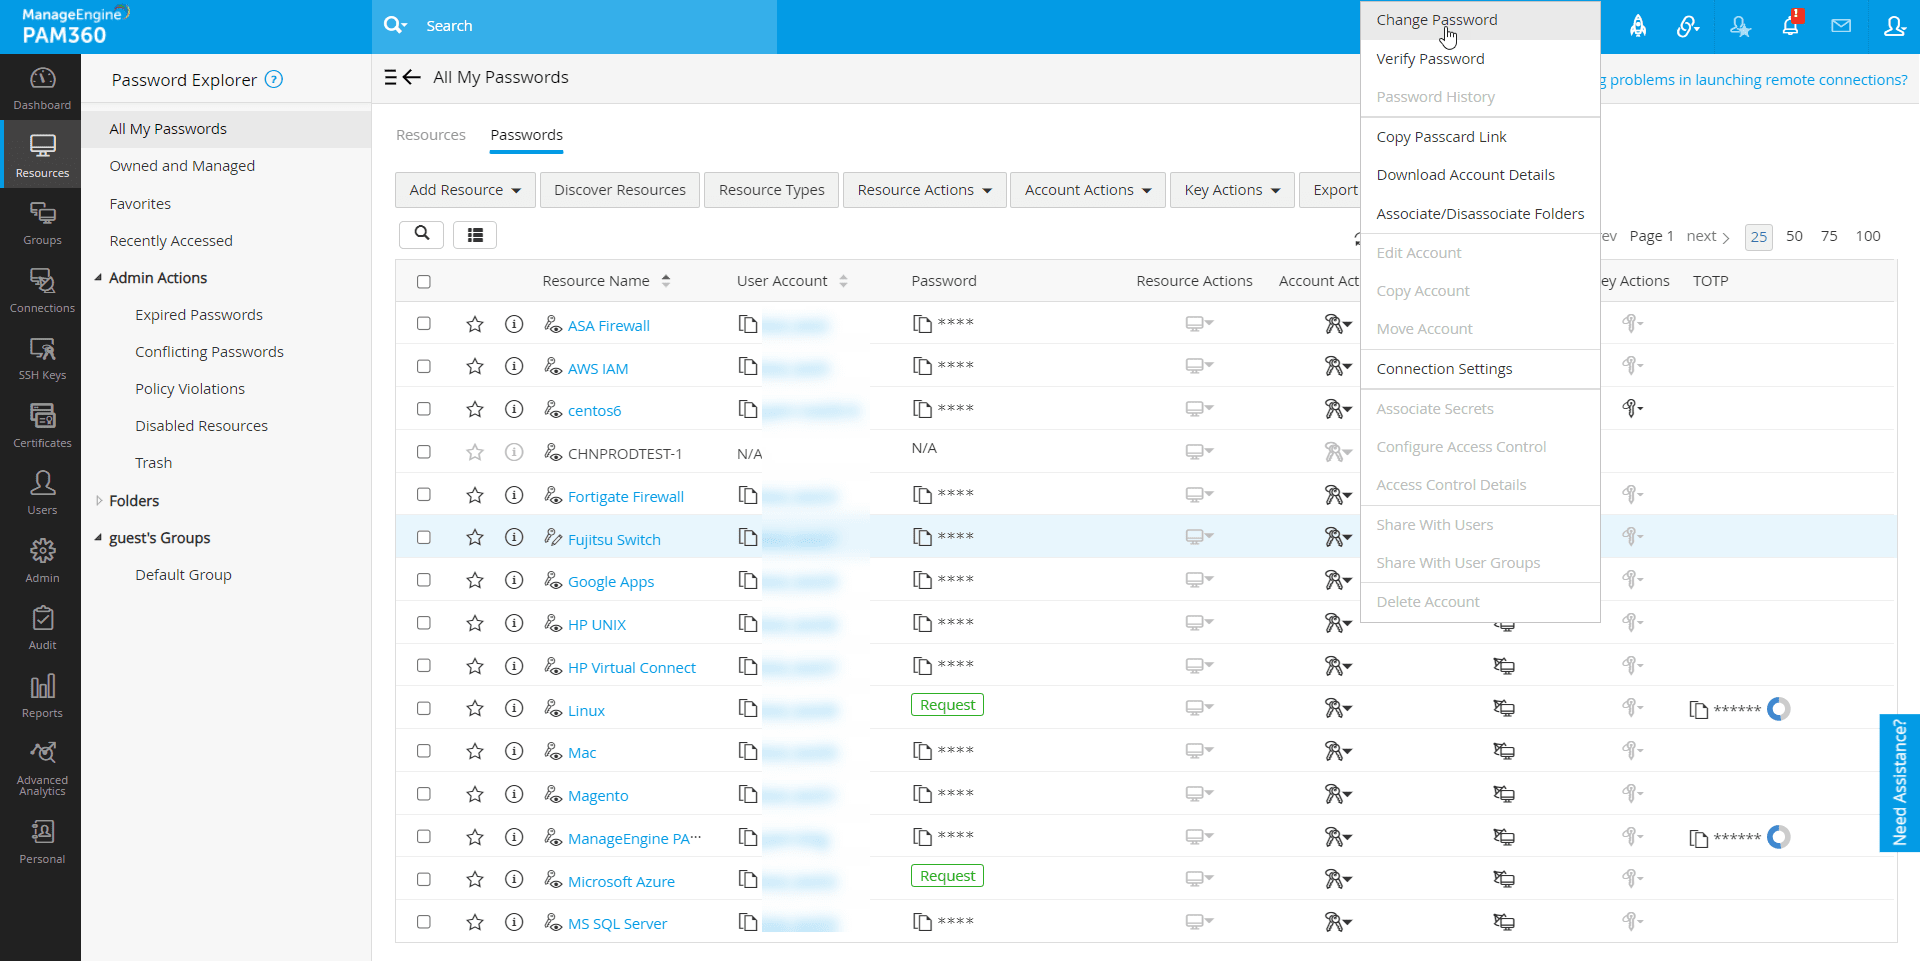Viewport: 1920px width, 961px height.
Task: Select the Linux row checkbox
Action: 424,708
